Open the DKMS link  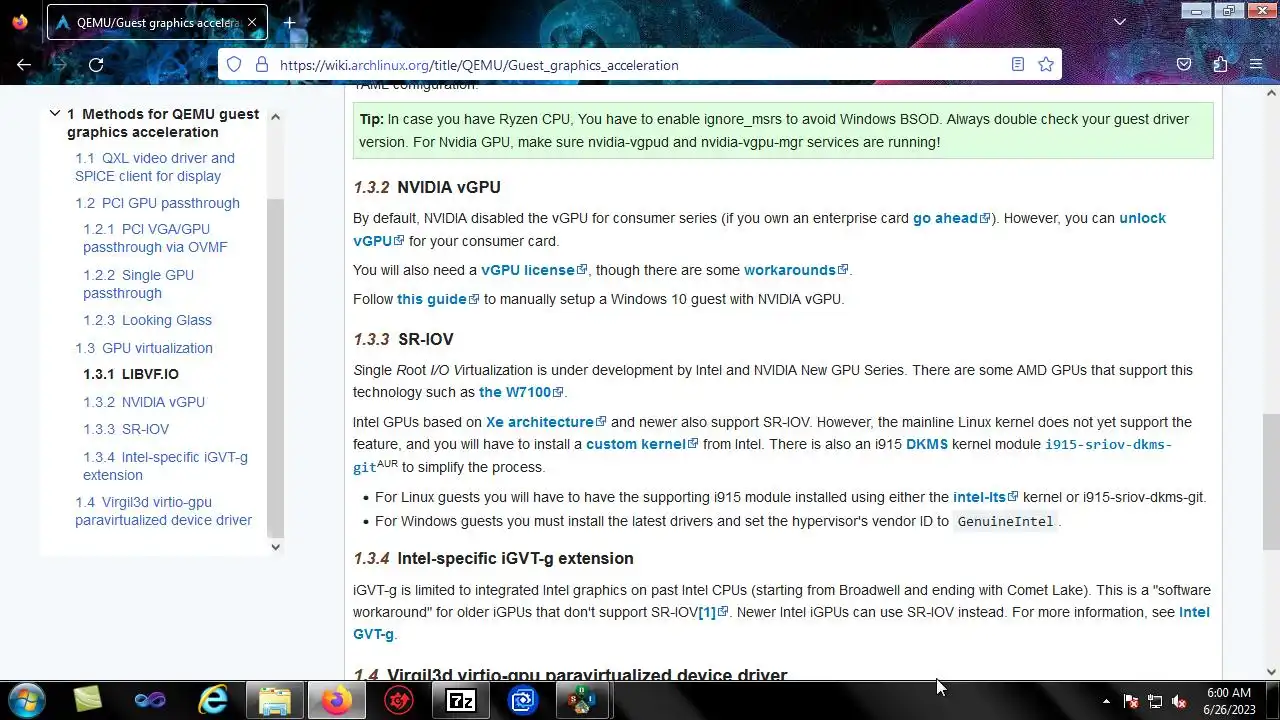[927, 444]
